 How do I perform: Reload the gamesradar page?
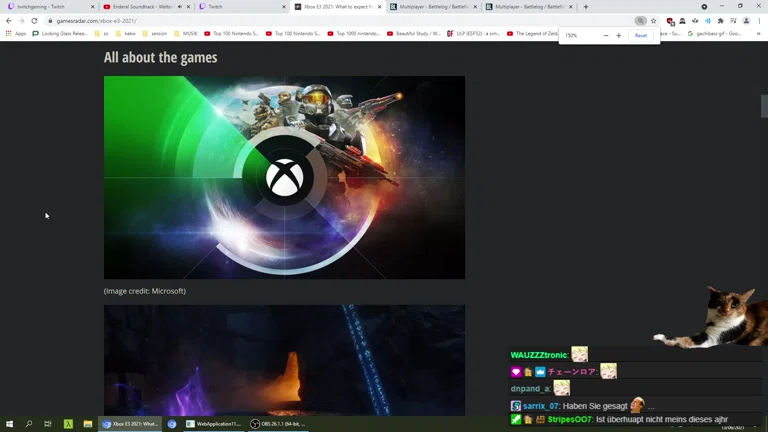tap(34, 21)
